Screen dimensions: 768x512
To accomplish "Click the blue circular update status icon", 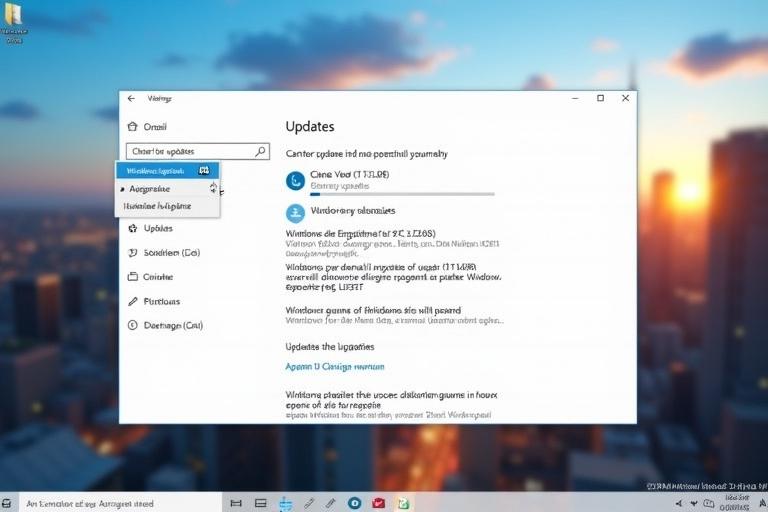I will [x=295, y=180].
